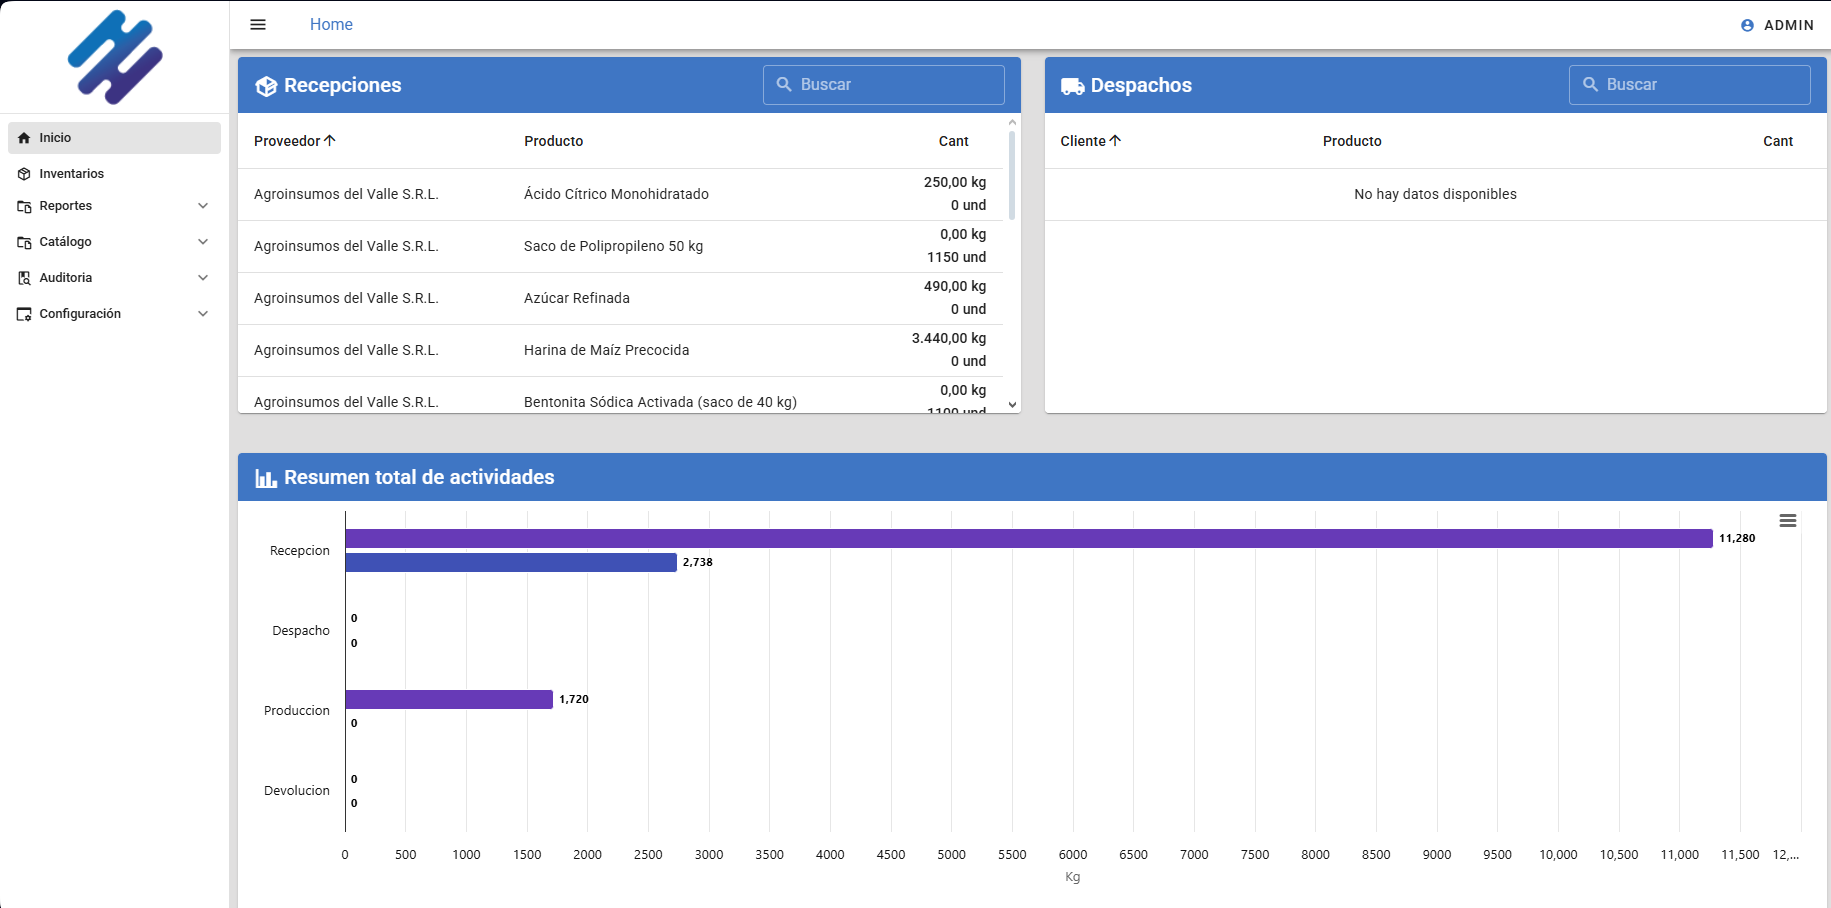Sort by Proveedor arrow icon

[x=330, y=141]
